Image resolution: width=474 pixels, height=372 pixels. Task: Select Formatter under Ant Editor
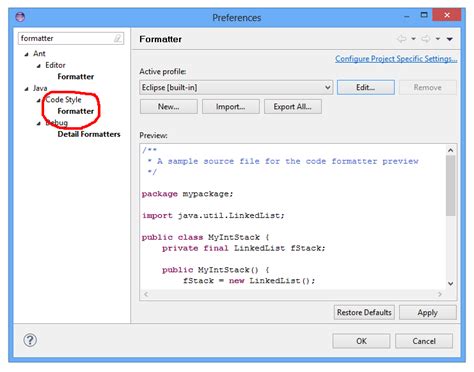76,77
